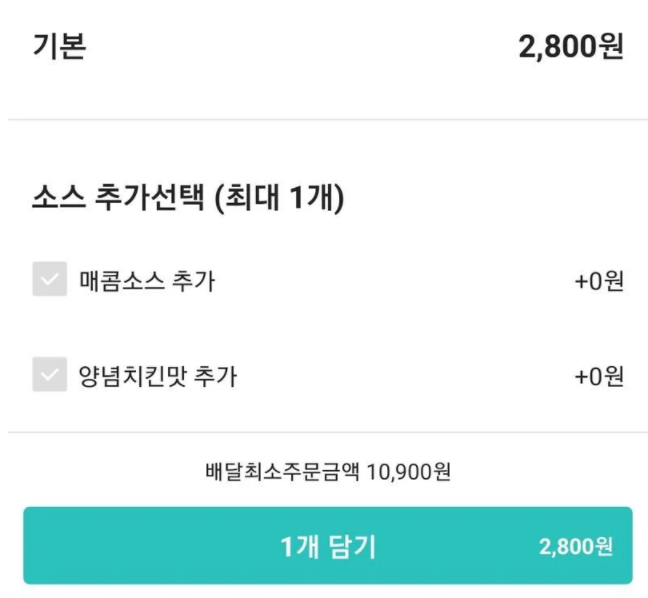
Task: Click the 2,800원 price next to 기본
Action: pos(570,47)
